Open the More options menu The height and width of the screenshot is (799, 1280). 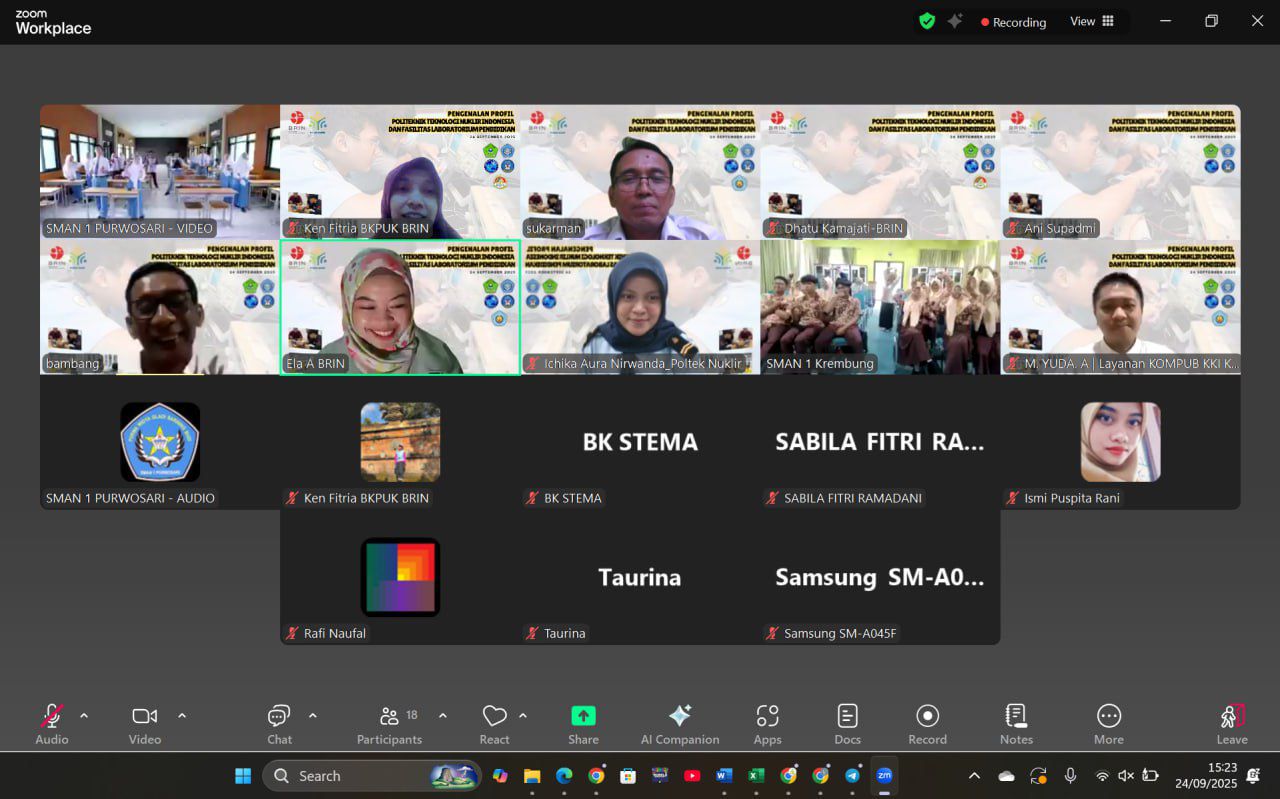coord(1108,715)
